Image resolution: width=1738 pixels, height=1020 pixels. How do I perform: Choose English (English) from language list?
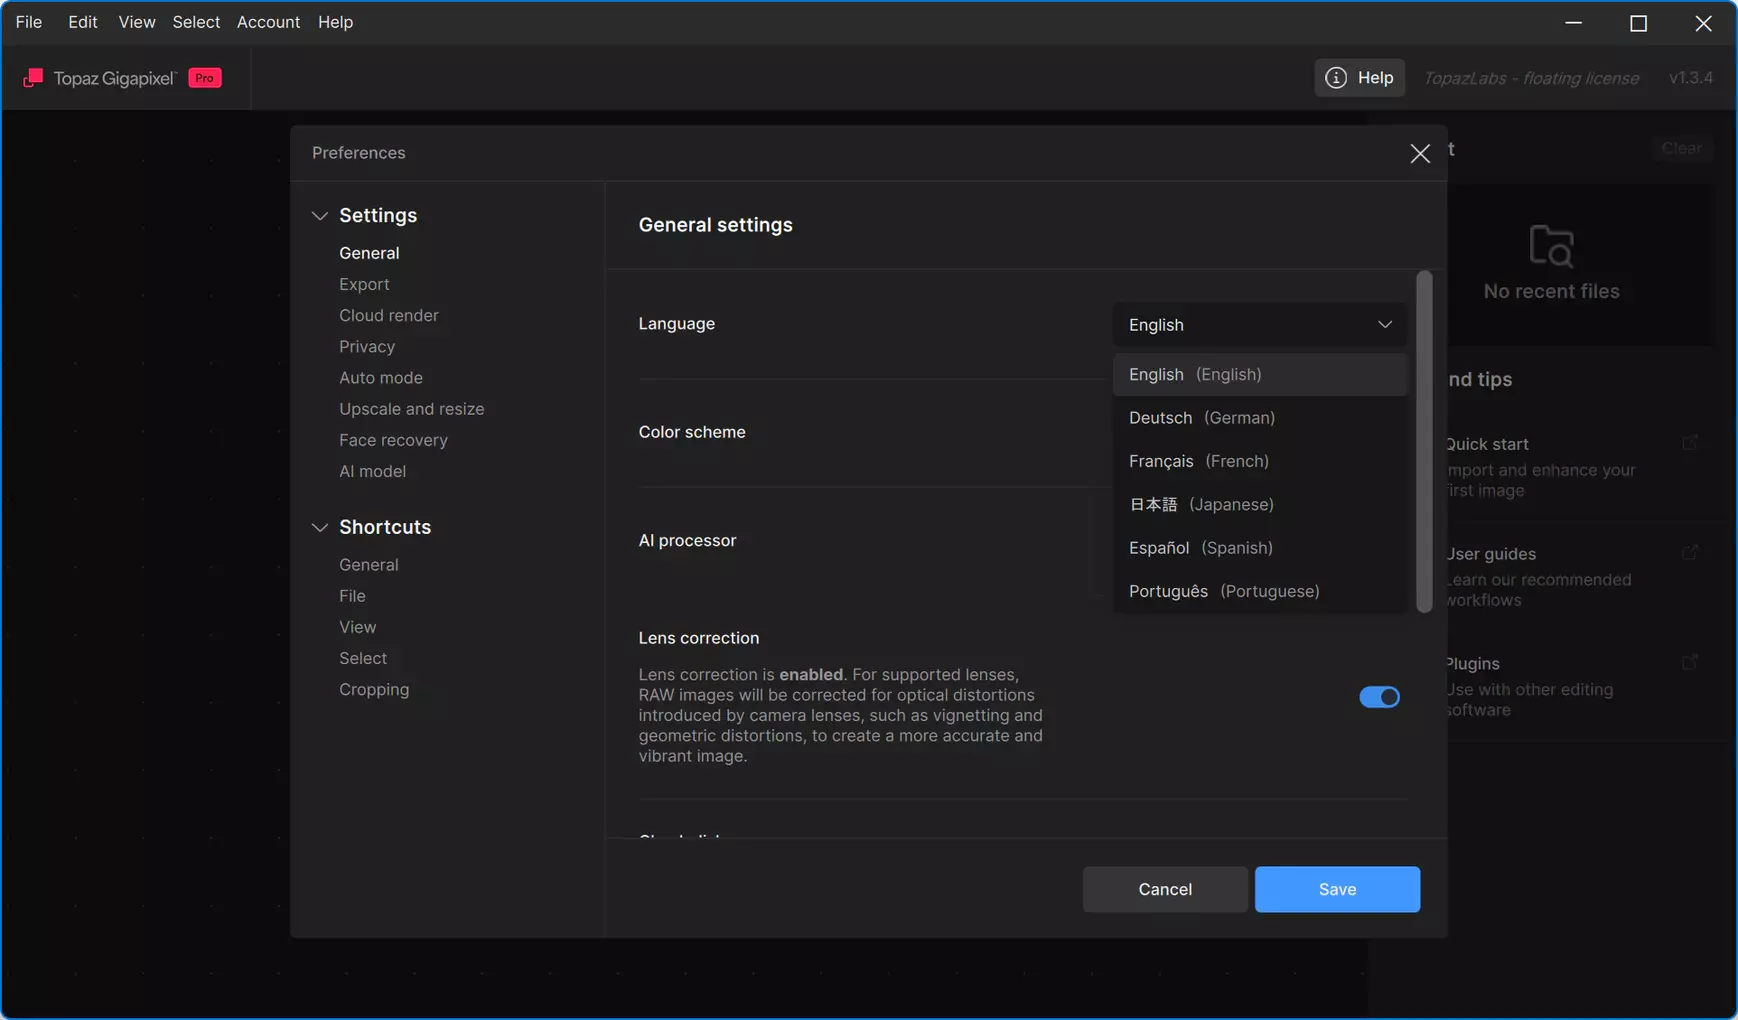tap(1260, 374)
